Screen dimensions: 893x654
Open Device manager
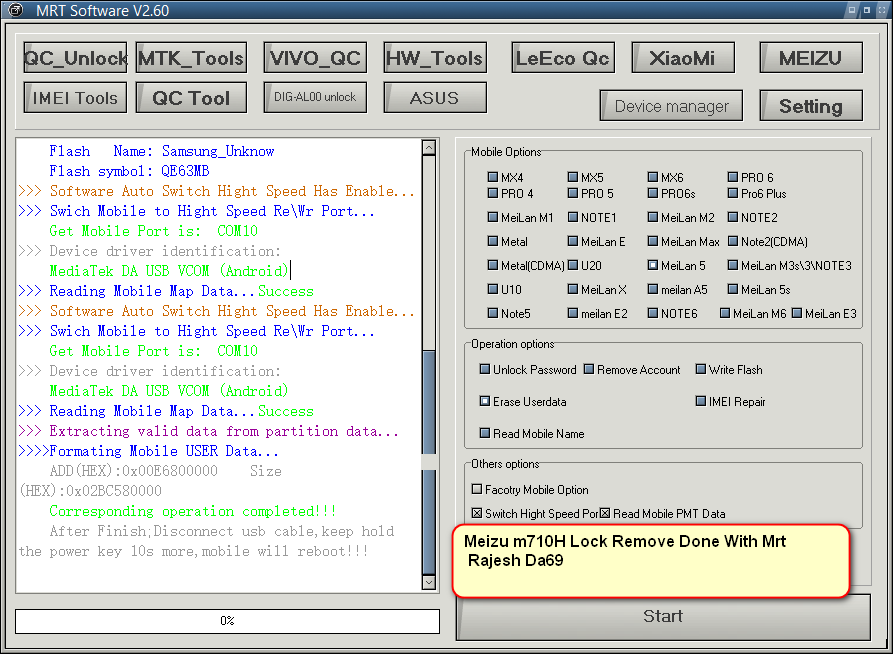click(671, 105)
